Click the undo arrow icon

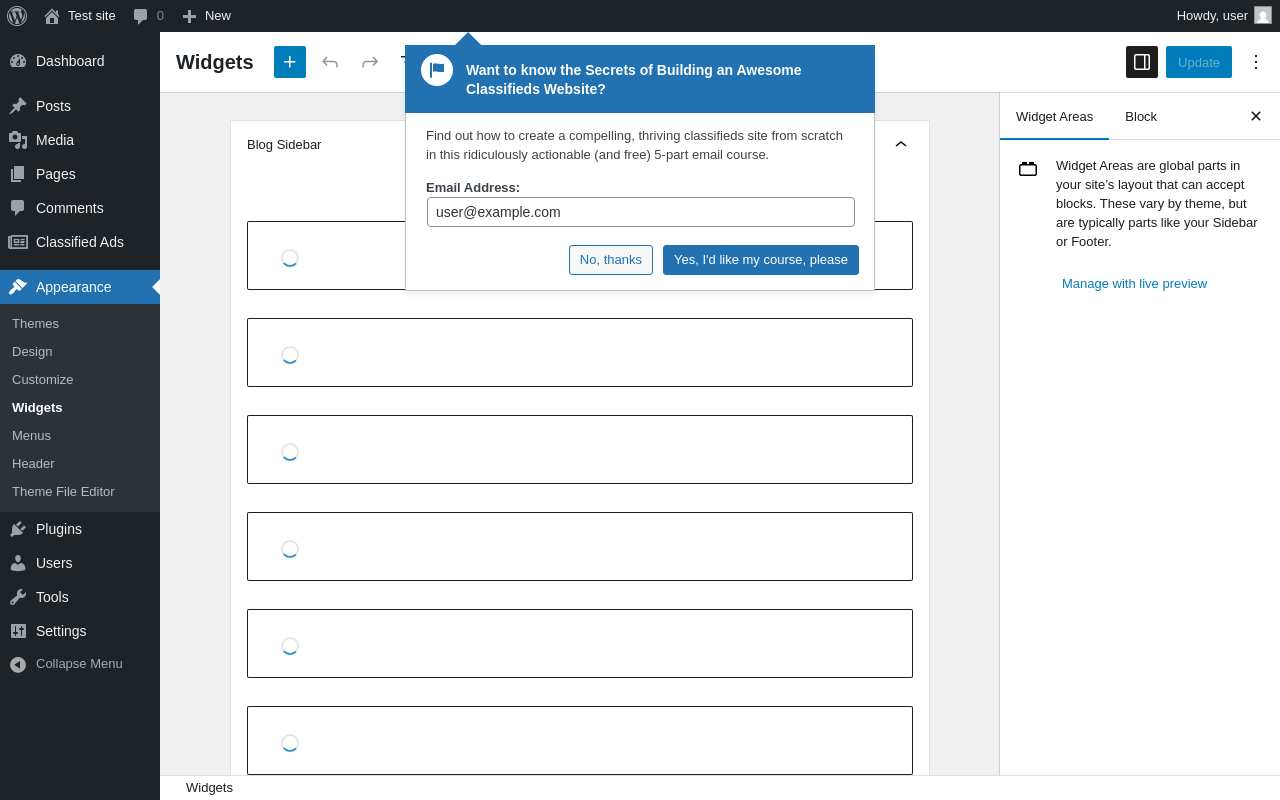coord(330,62)
